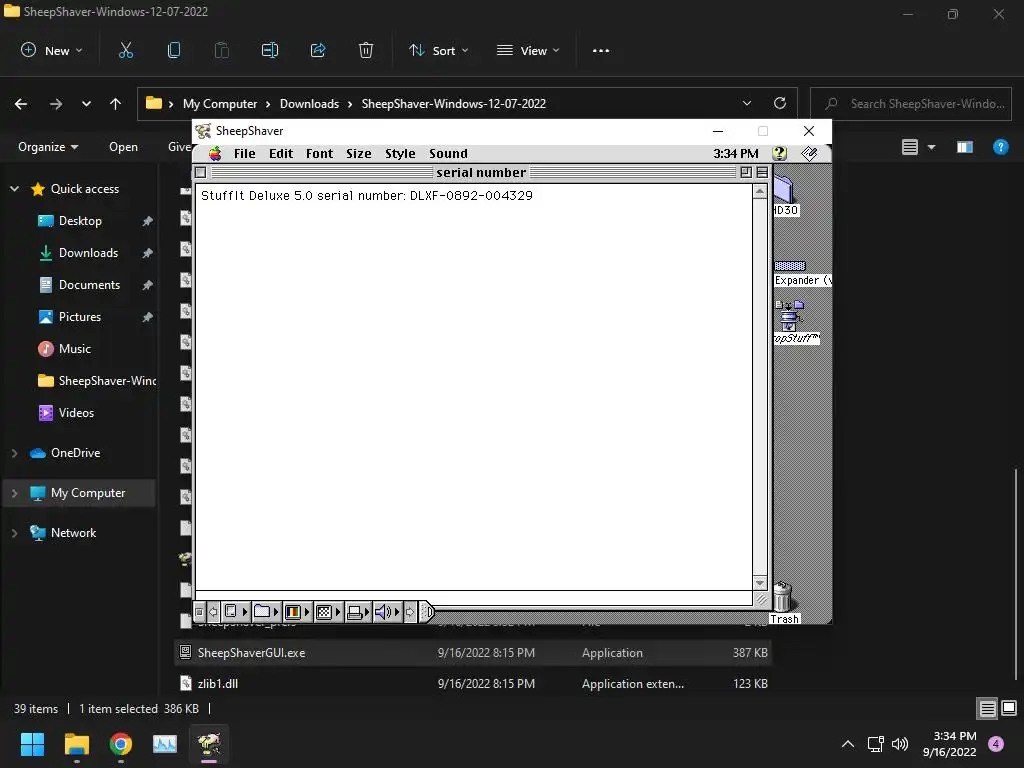1024x768 pixels.
Task: Go back in Explorer navigation
Action: point(21,103)
